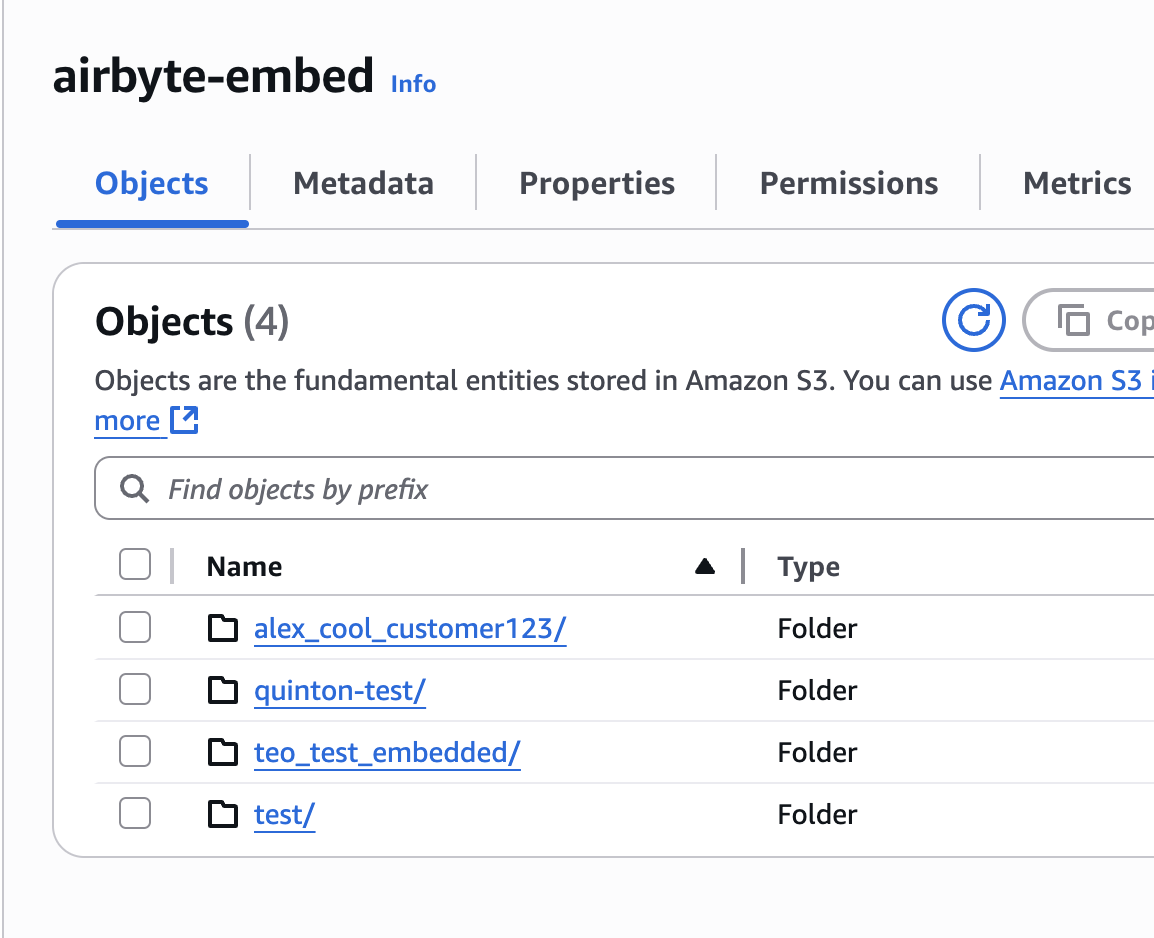
Task: Open the Permissions tab
Action: click(x=848, y=183)
